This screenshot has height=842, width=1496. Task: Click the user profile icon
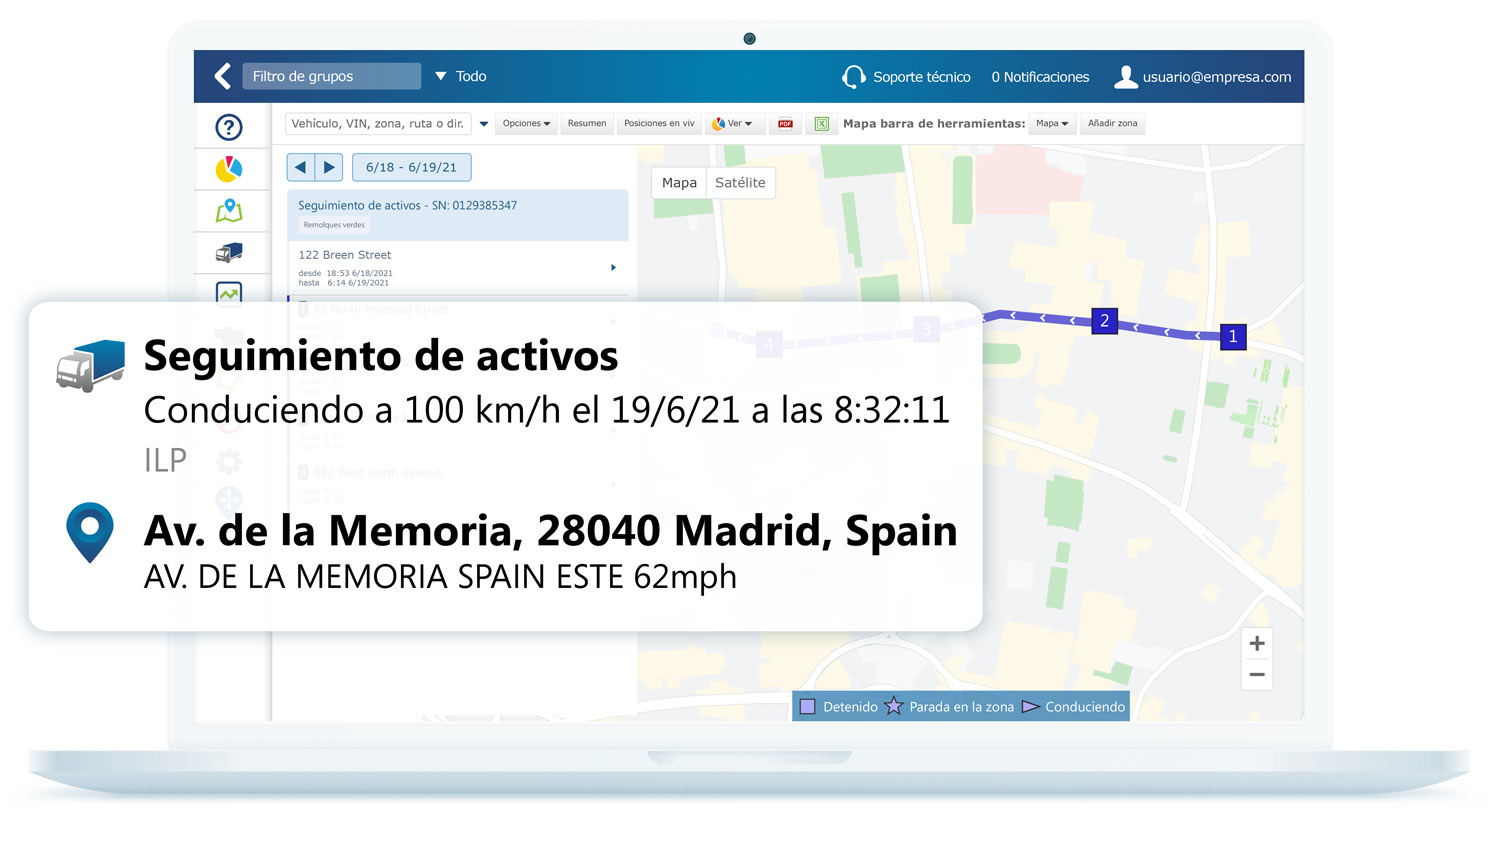point(1126,77)
